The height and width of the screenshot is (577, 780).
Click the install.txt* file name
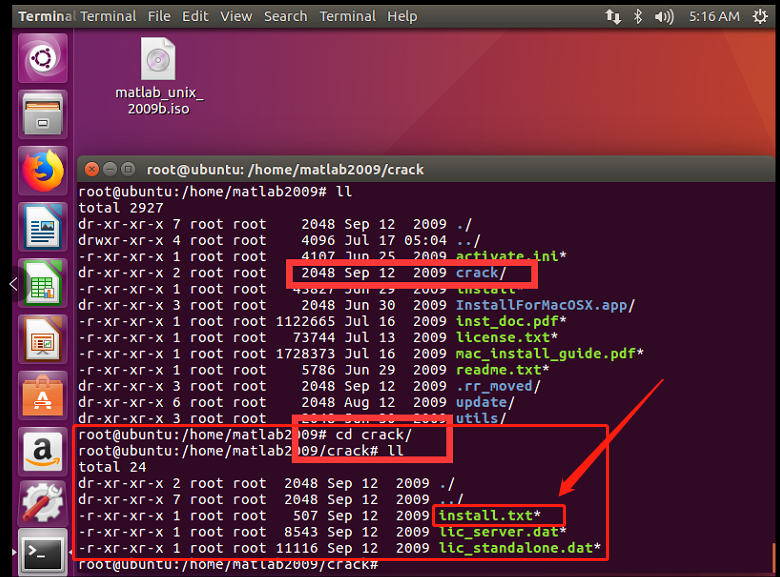[x=489, y=515]
